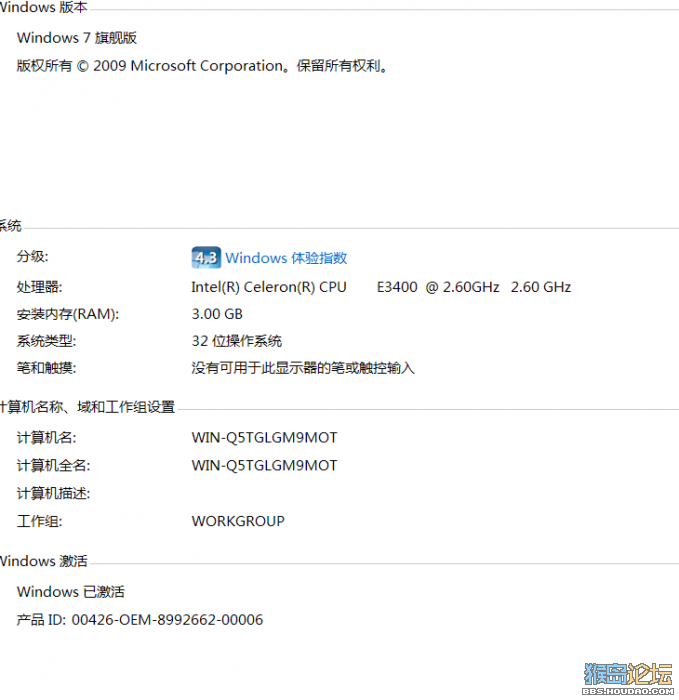The height and width of the screenshot is (700, 679).
Task: Click the 笔和触摸 label
Action: coord(46,368)
